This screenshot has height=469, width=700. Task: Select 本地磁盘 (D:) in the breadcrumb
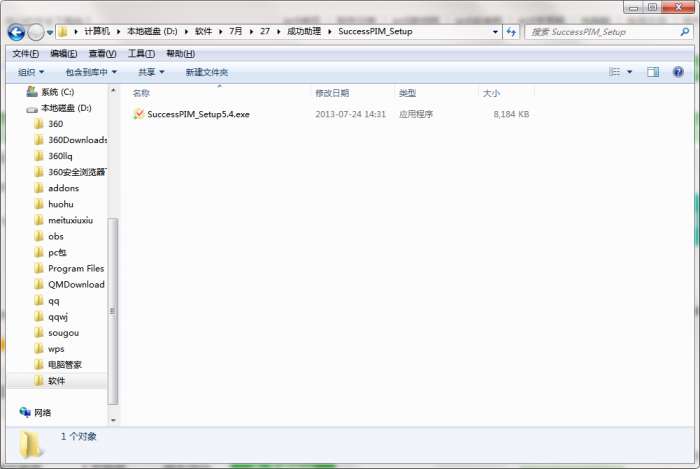(x=152, y=31)
